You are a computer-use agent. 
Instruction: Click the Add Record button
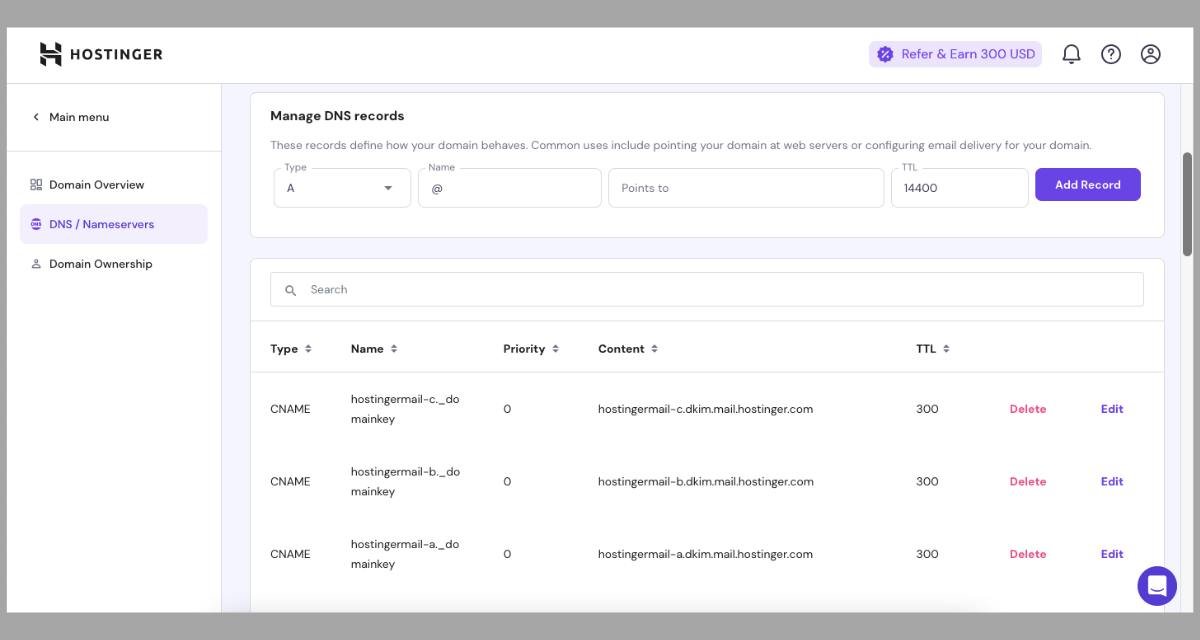(x=1088, y=185)
